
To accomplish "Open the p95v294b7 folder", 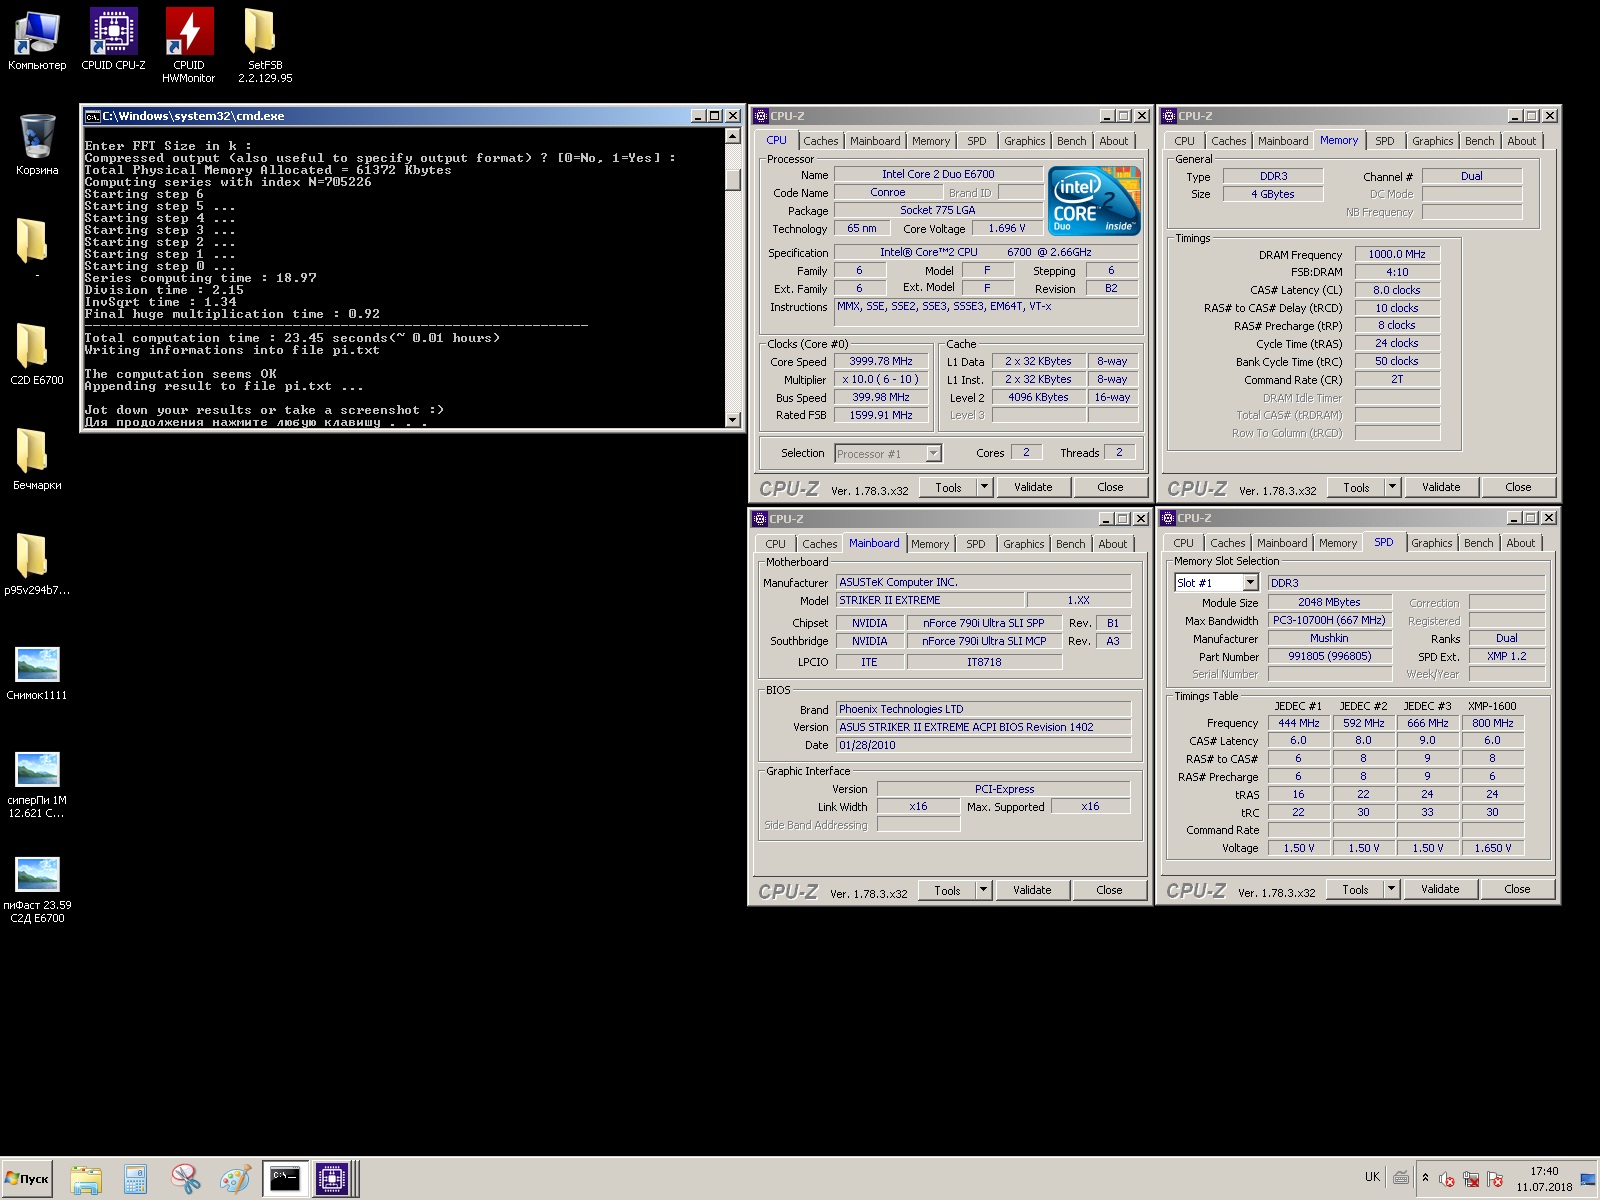I will [37, 565].
